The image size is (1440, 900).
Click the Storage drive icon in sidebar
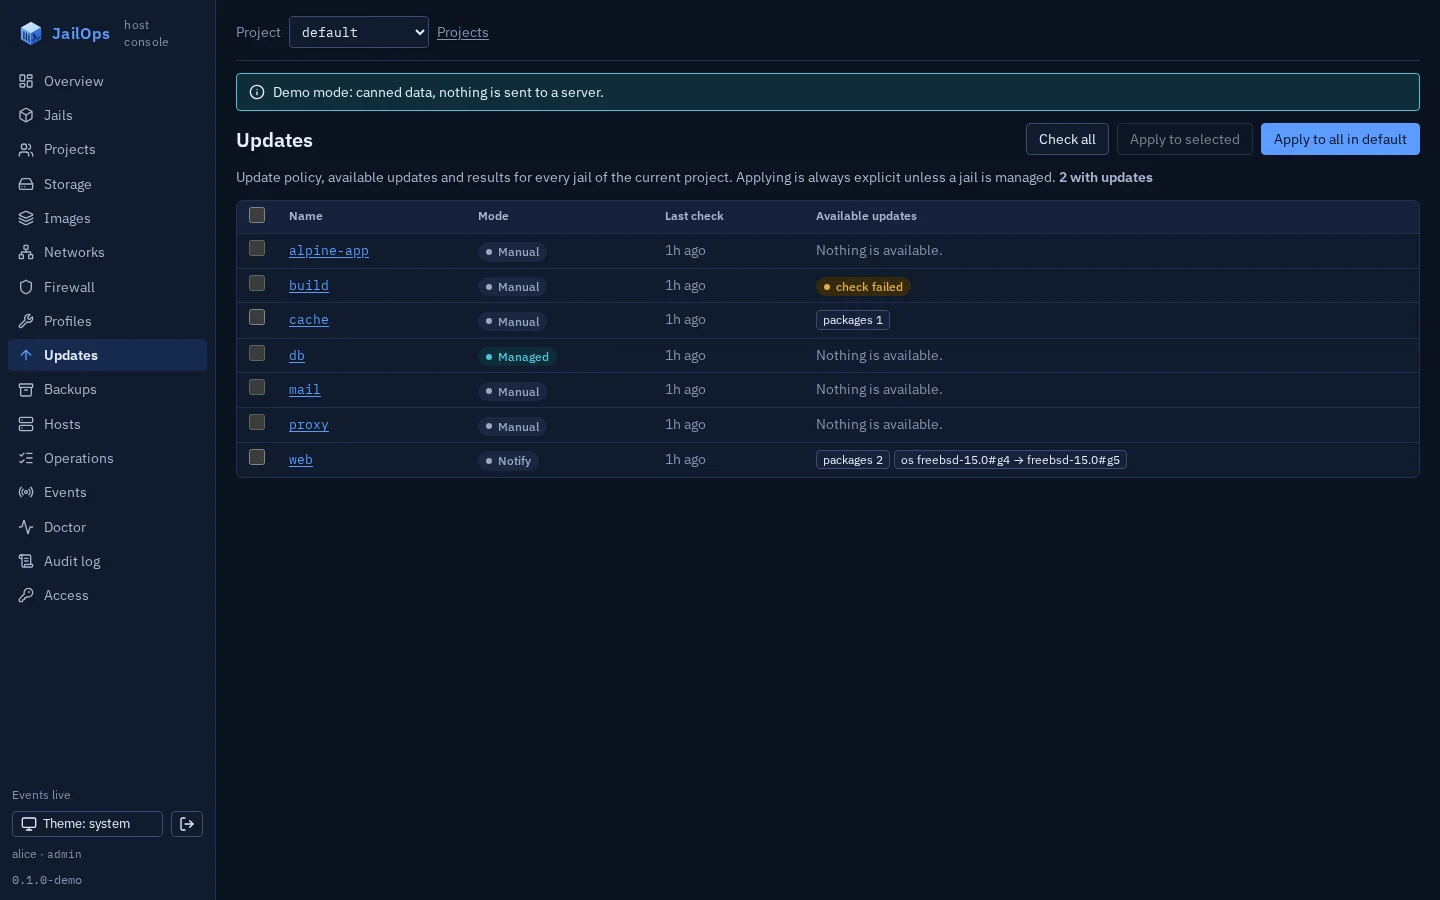(26, 184)
